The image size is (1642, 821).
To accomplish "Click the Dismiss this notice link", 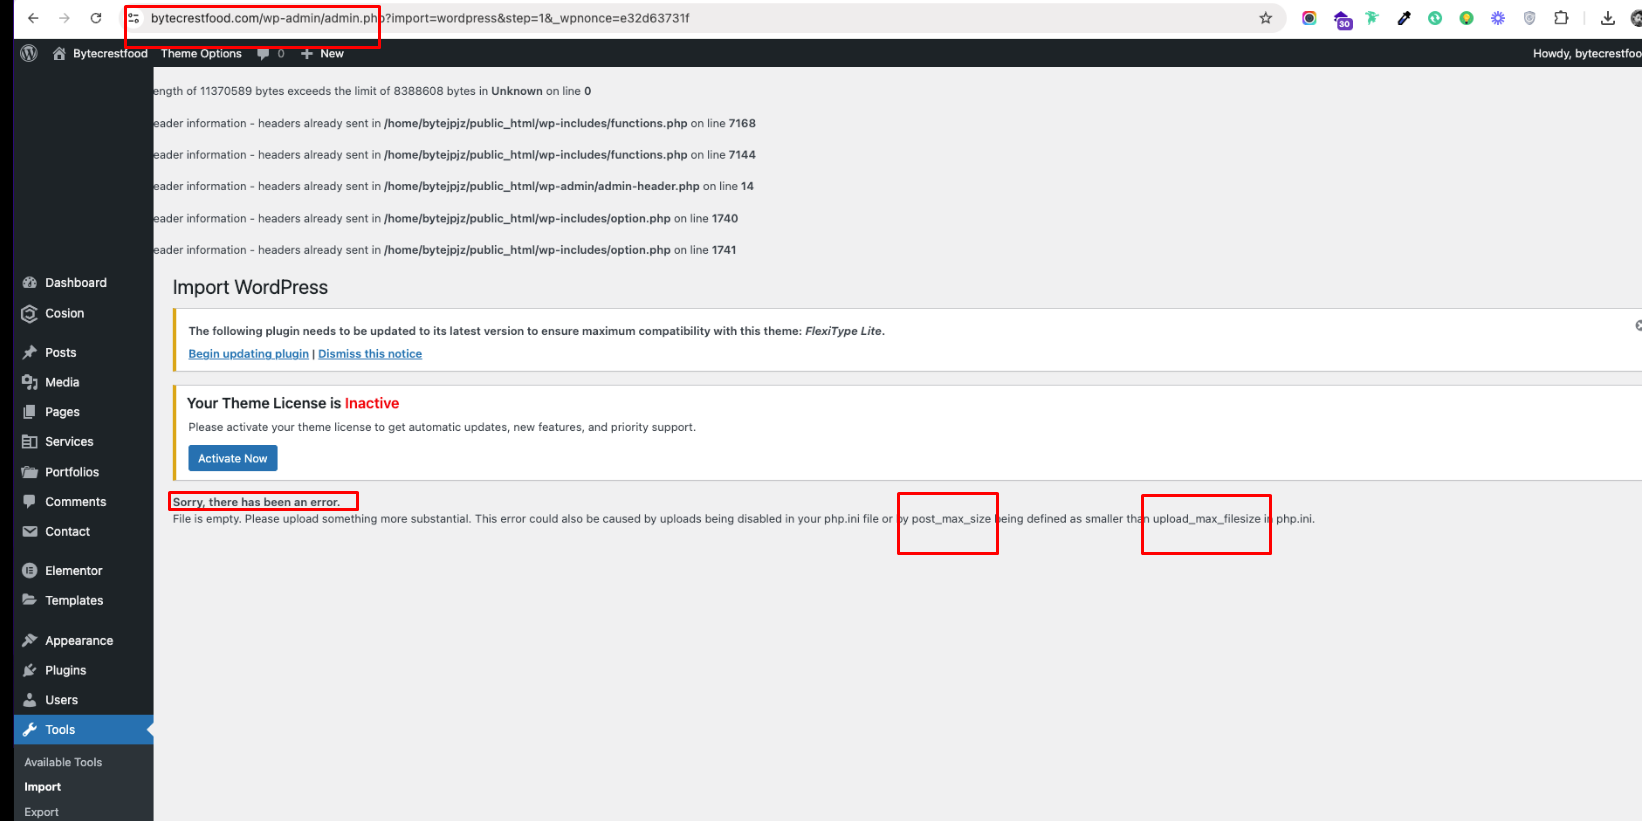I will 370,354.
